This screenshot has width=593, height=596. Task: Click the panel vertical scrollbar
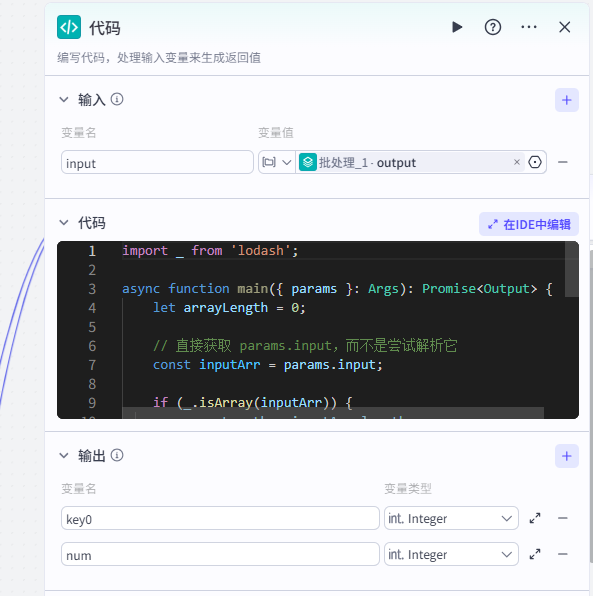click(591, 406)
